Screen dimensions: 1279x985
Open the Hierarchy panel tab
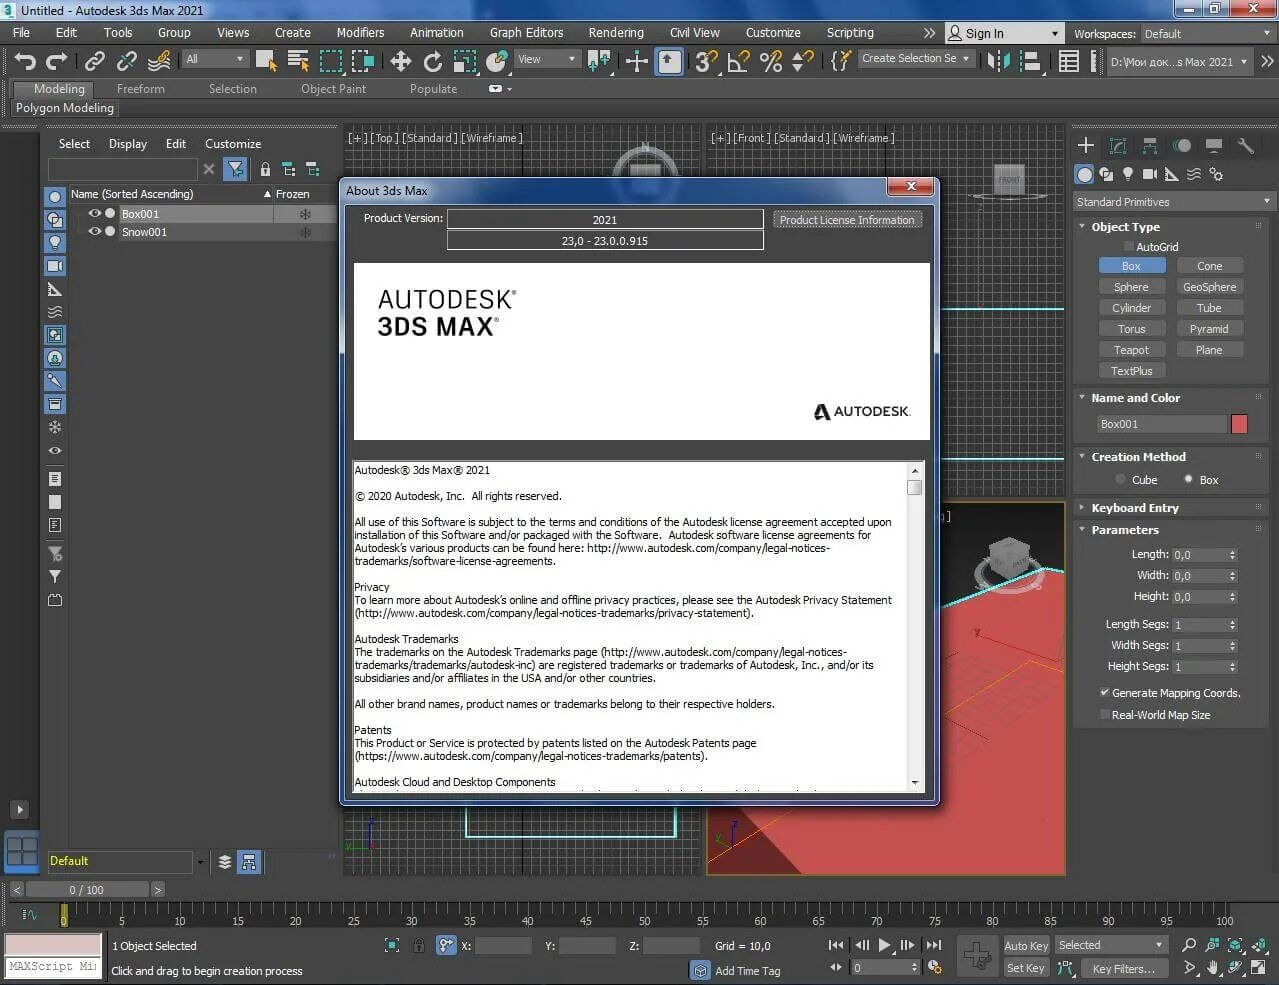[x=1150, y=146]
